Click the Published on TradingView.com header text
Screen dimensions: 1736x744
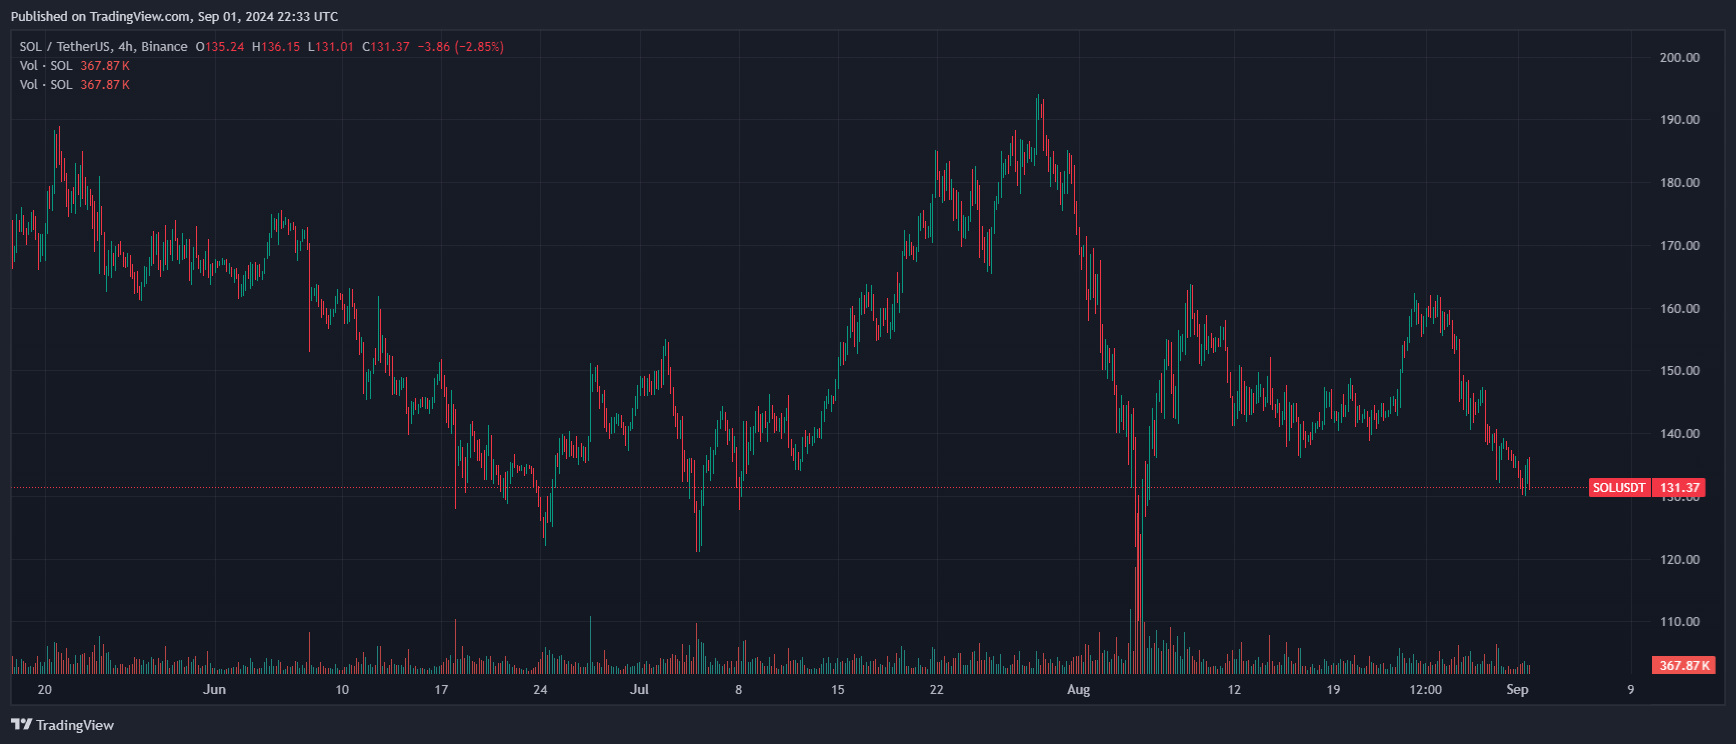(x=174, y=16)
